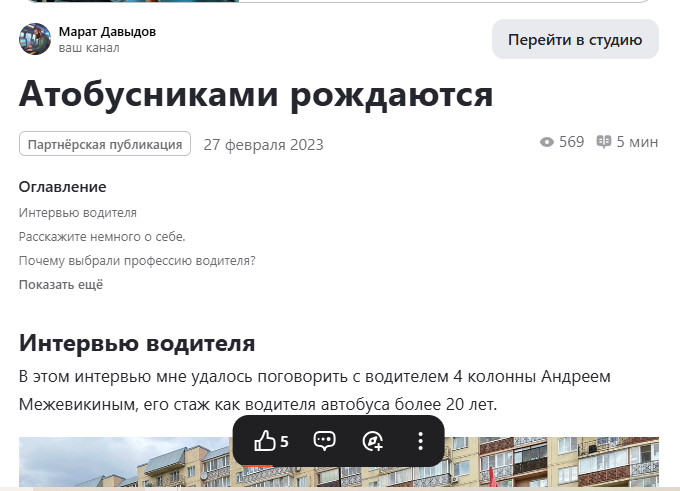Click the reading time book icon

coord(604,141)
